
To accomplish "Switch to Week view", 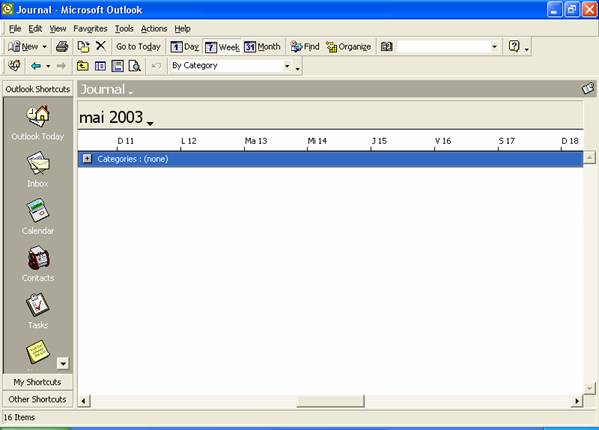I will [222, 47].
